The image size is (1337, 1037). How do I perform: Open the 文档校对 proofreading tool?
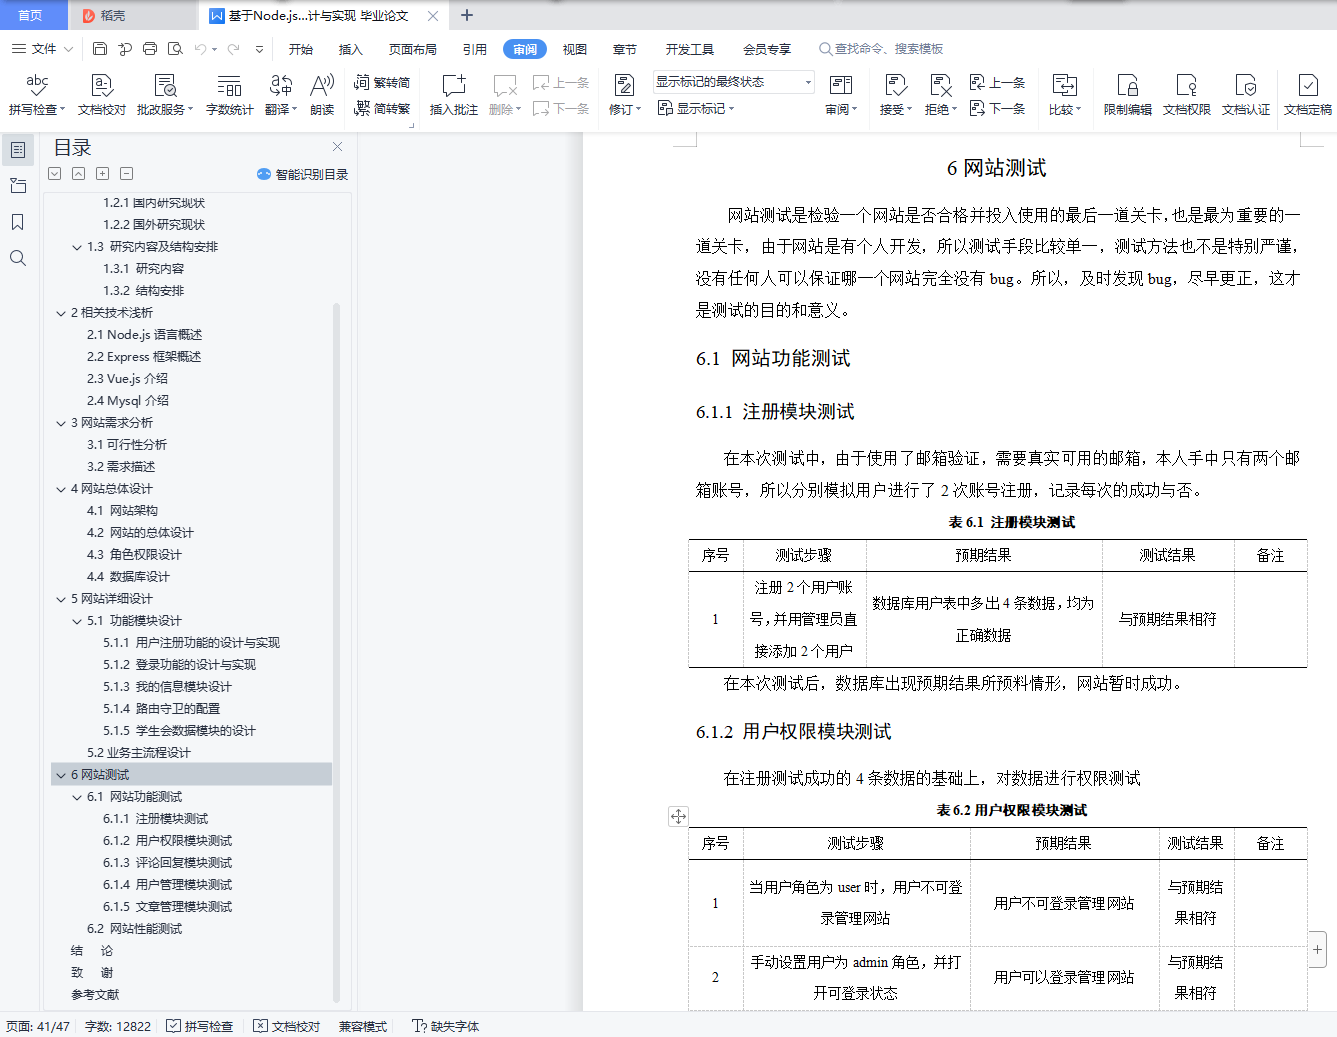tap(102, 95)
